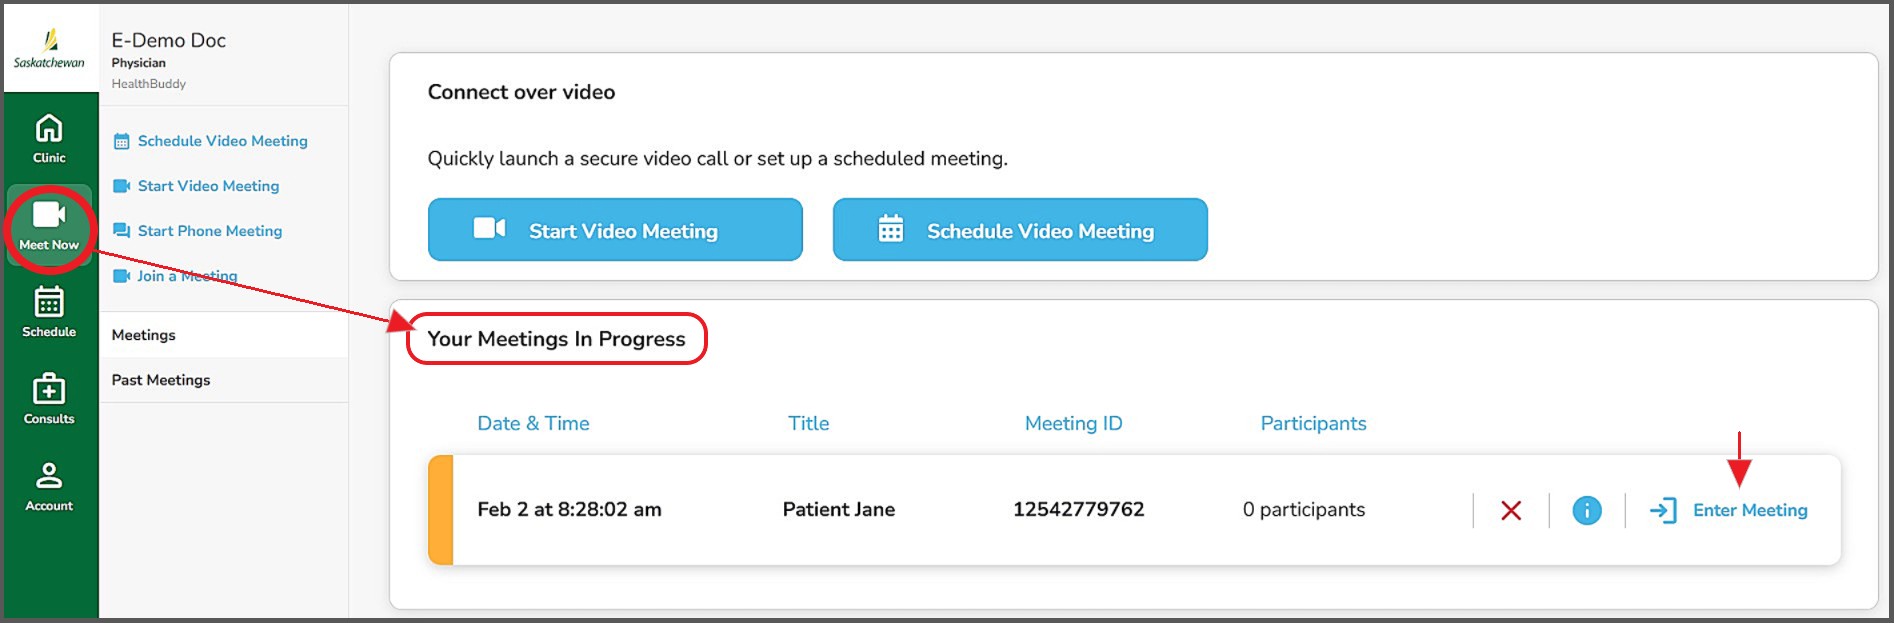The width and height of the screenshot is (1894, 623).
Task: Click the blue meeting info icon
Action: click(1586, 511)
